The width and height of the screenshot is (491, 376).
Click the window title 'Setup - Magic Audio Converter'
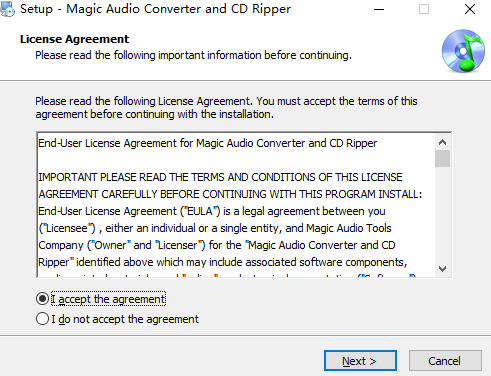[155, 9]
